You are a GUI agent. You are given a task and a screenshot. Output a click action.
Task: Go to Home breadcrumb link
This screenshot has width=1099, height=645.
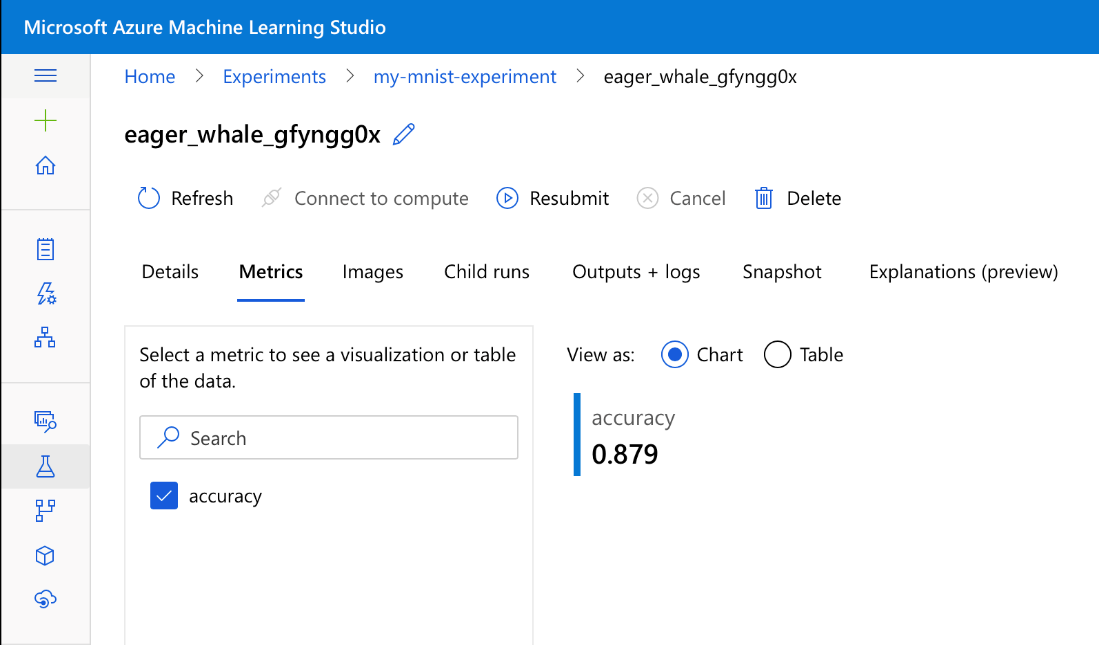pos(150,76)
